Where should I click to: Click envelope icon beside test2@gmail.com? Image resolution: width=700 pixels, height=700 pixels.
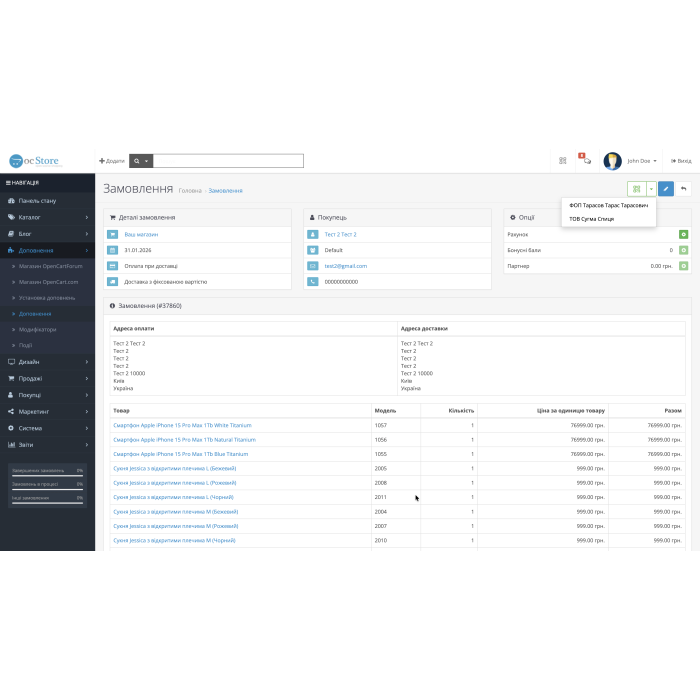[x=313, y=266]
